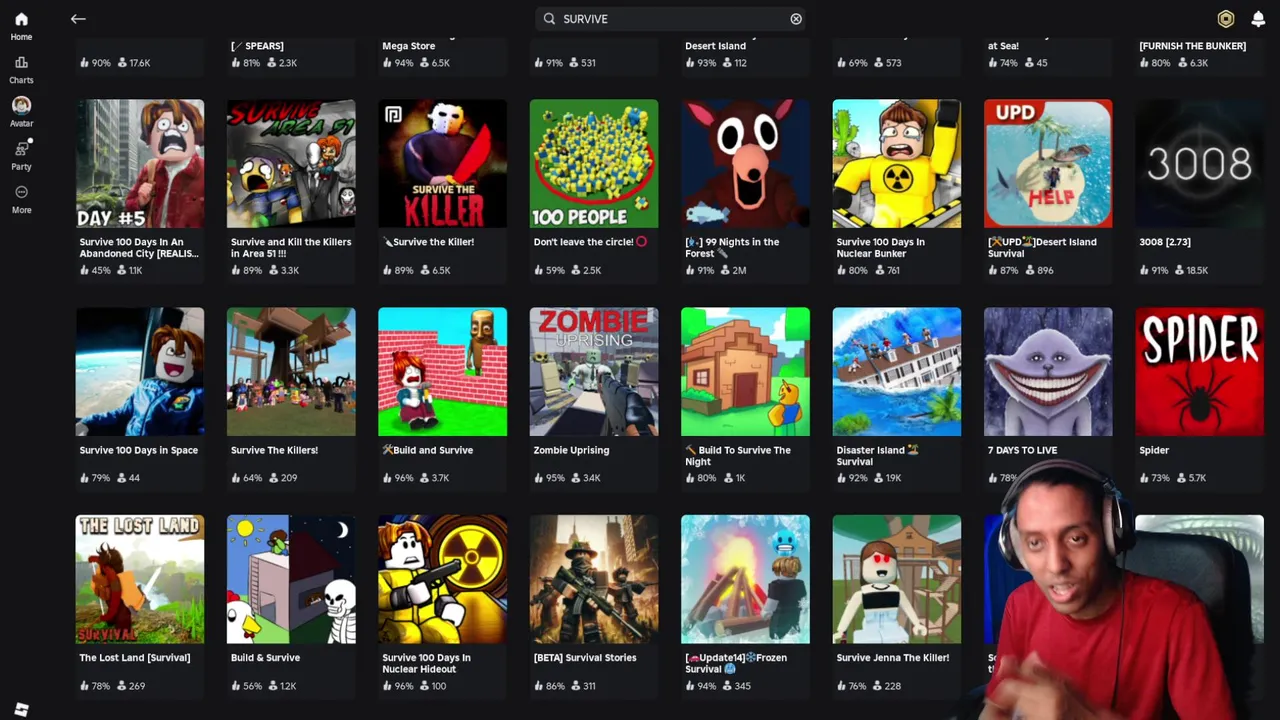Open the 3008 game thumbnail
1280x720 pixels.
[x=1199, y=163]
